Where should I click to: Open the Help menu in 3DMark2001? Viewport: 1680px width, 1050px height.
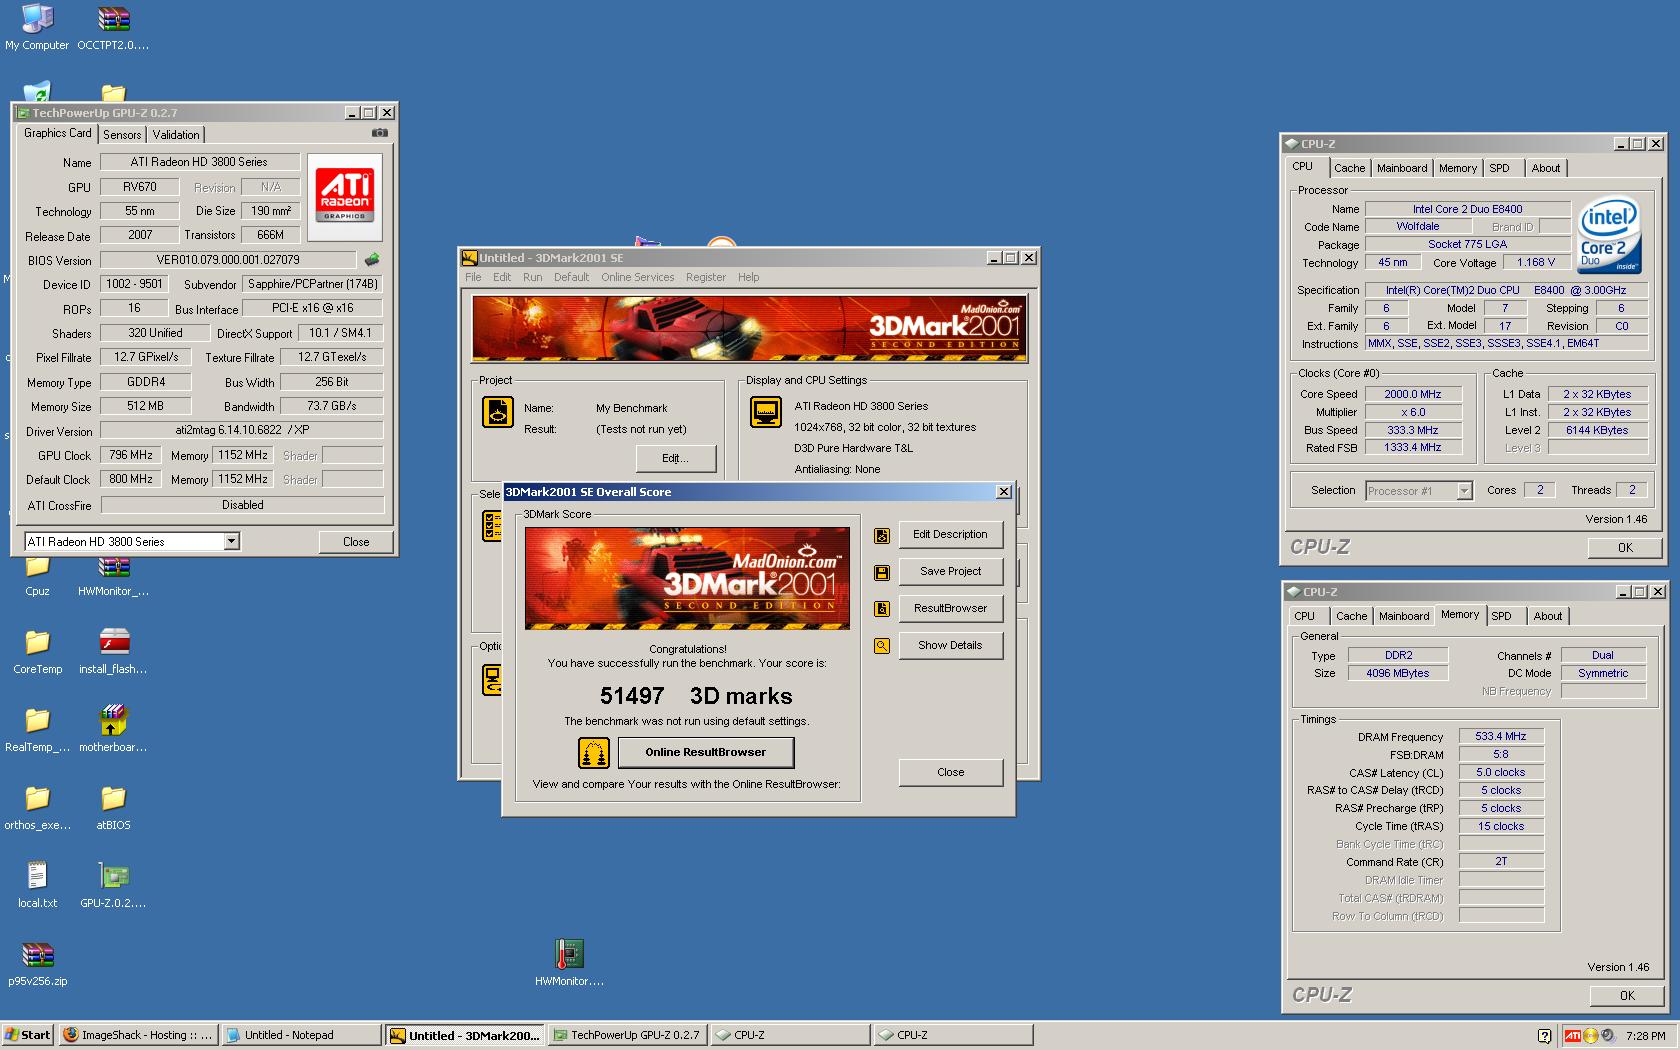click(x=748, y=277)
